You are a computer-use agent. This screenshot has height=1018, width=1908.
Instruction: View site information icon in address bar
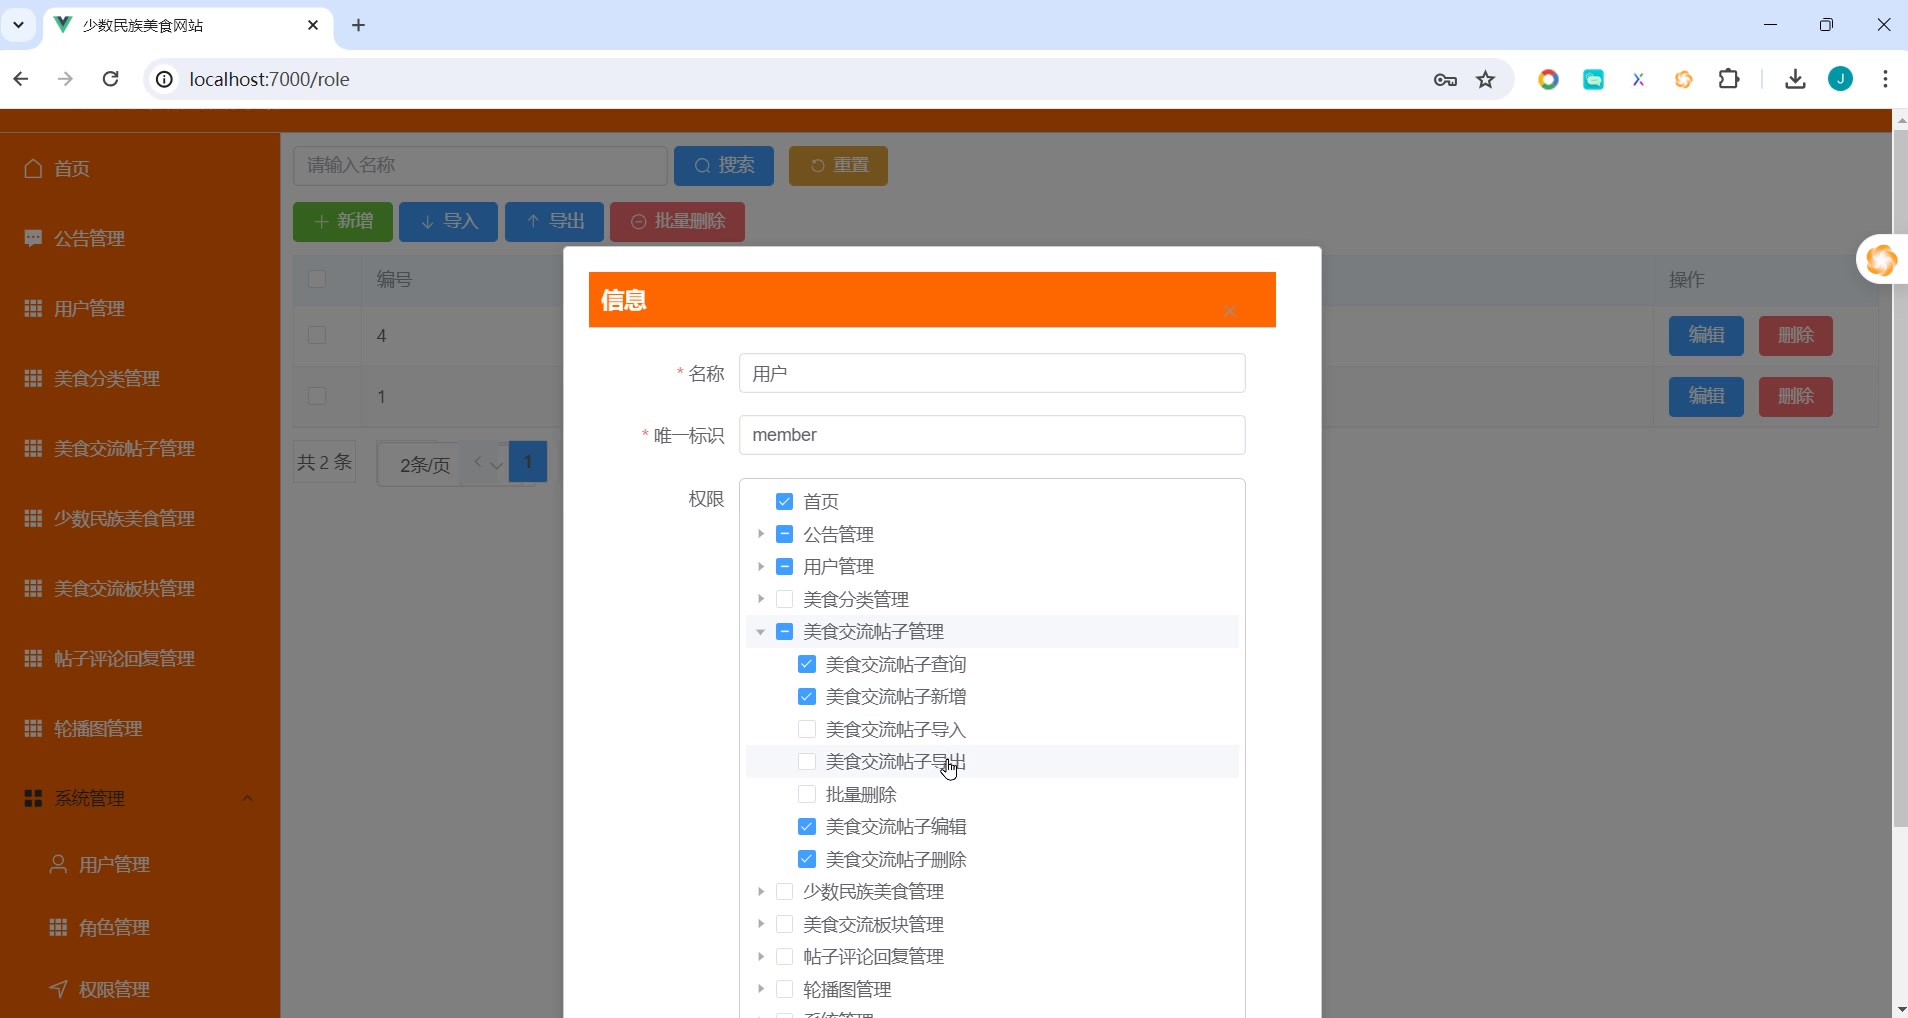tap(164, 79)
